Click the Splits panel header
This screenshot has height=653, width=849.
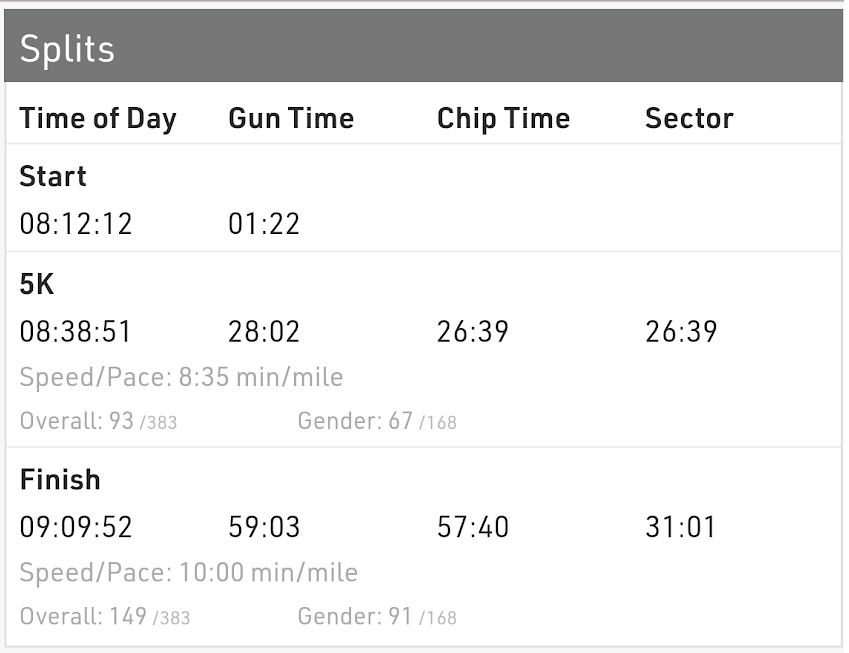[423, 46]
